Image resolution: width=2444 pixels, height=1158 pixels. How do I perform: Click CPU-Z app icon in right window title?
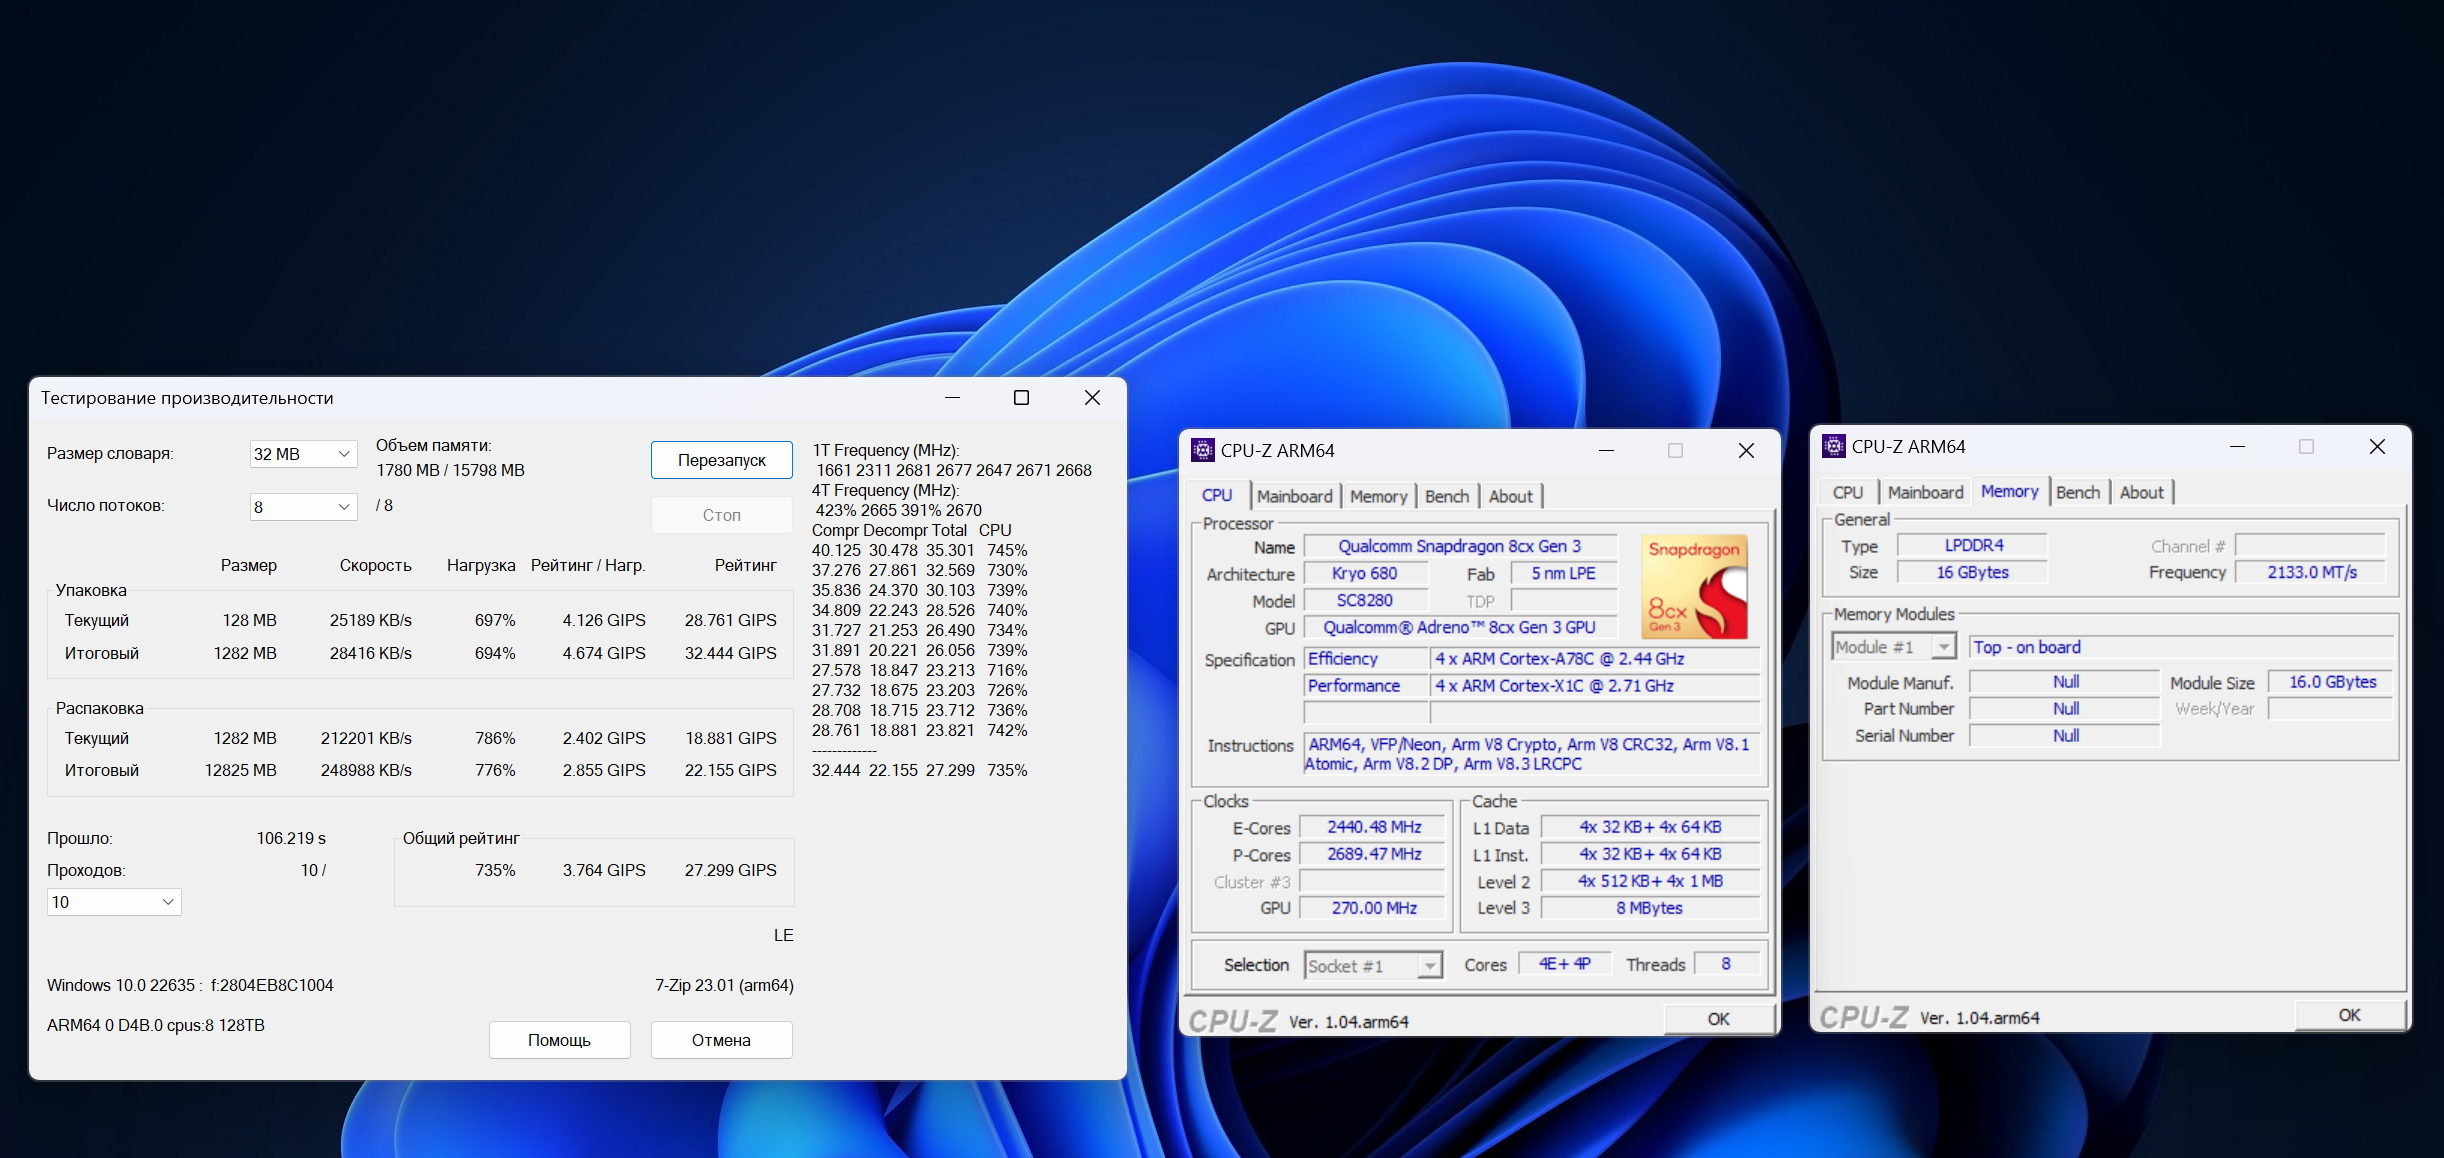pos(1833,446)
